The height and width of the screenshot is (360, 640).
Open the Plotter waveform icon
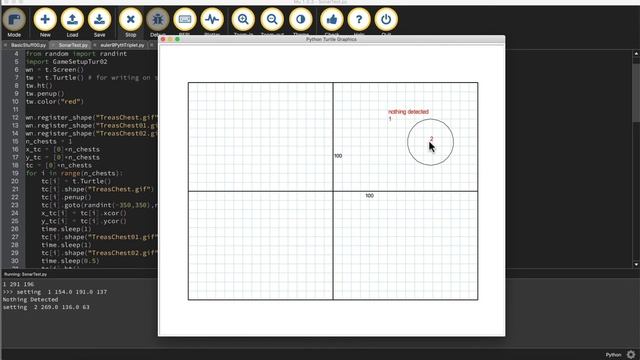[212, 20]
